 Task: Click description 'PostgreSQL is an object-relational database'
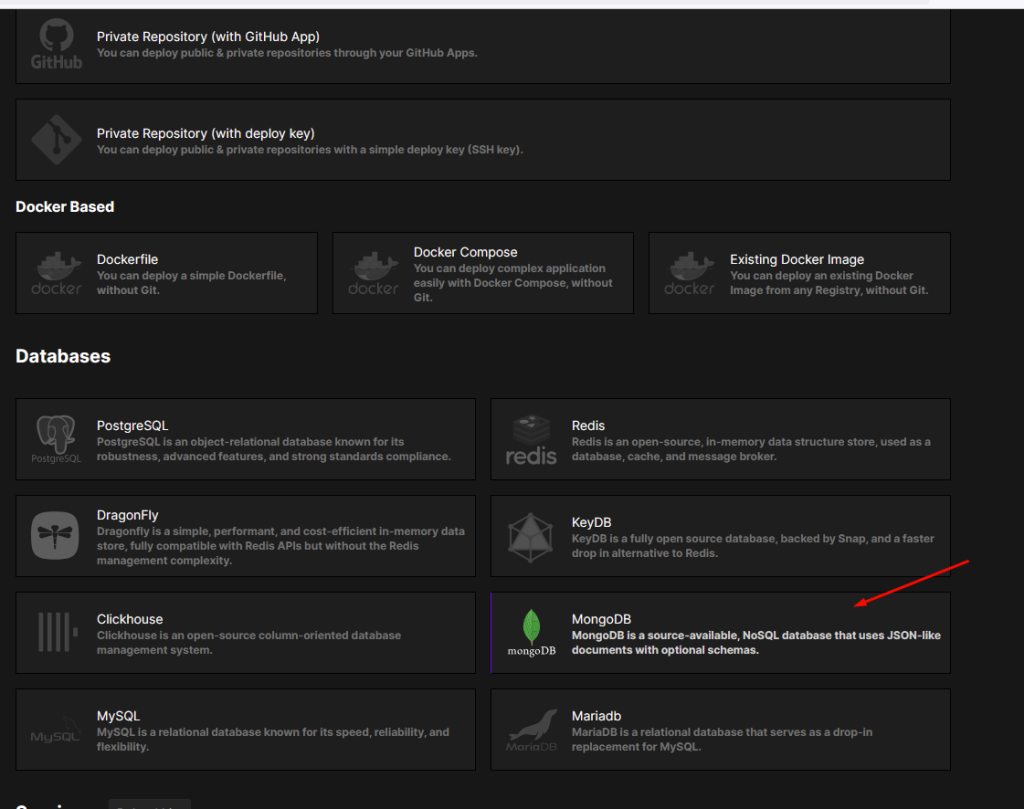(274, 449)
